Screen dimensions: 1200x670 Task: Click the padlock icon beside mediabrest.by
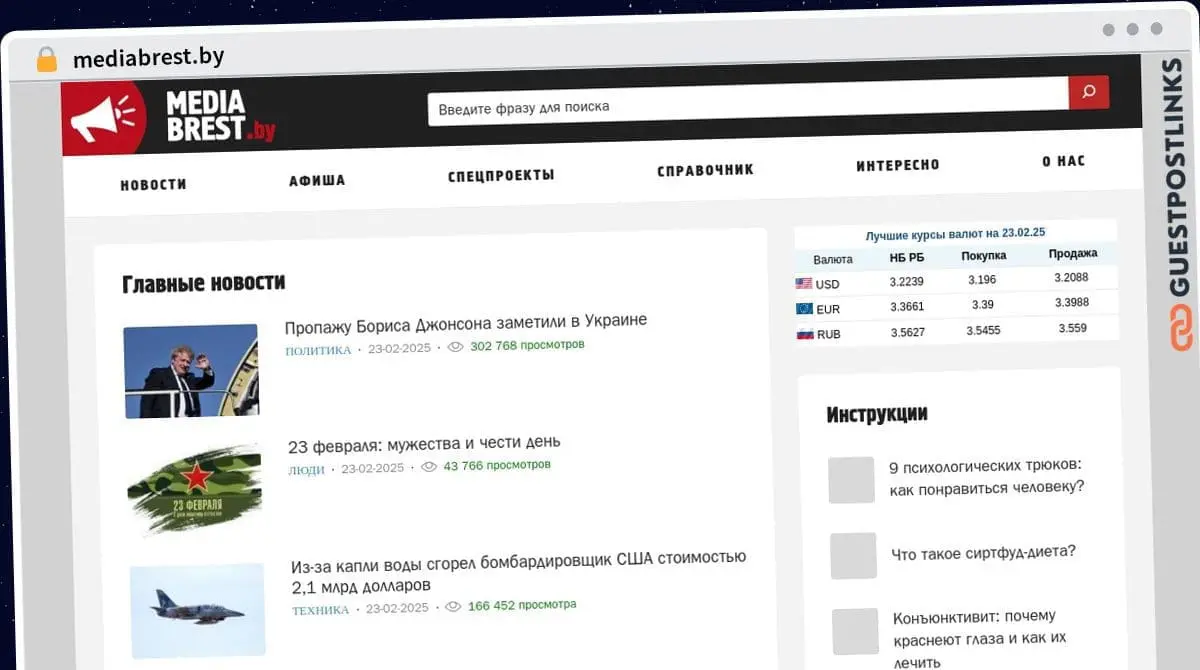[x=47, y=59]
